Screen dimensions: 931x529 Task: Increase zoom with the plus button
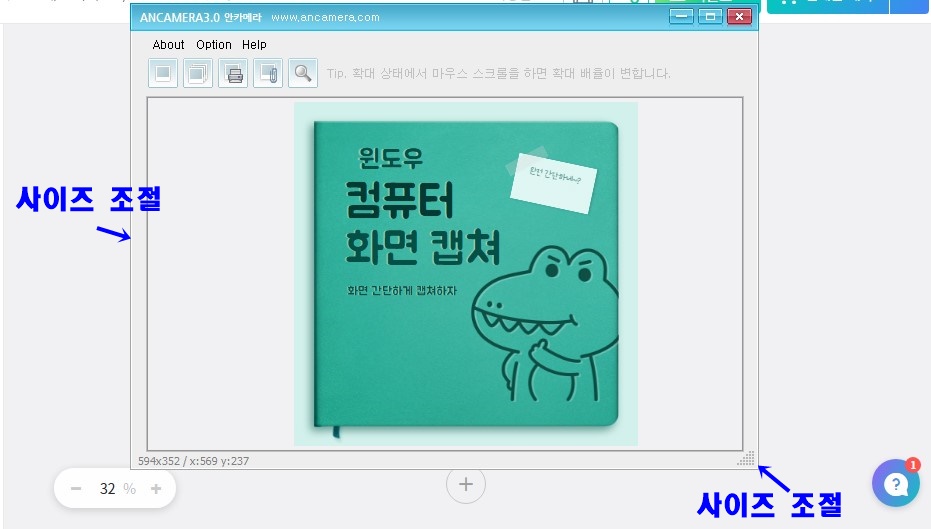tap(156, 489)
